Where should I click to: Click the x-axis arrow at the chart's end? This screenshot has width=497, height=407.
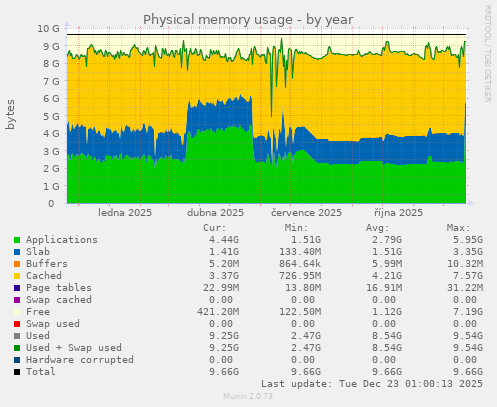tap(470, 203)
